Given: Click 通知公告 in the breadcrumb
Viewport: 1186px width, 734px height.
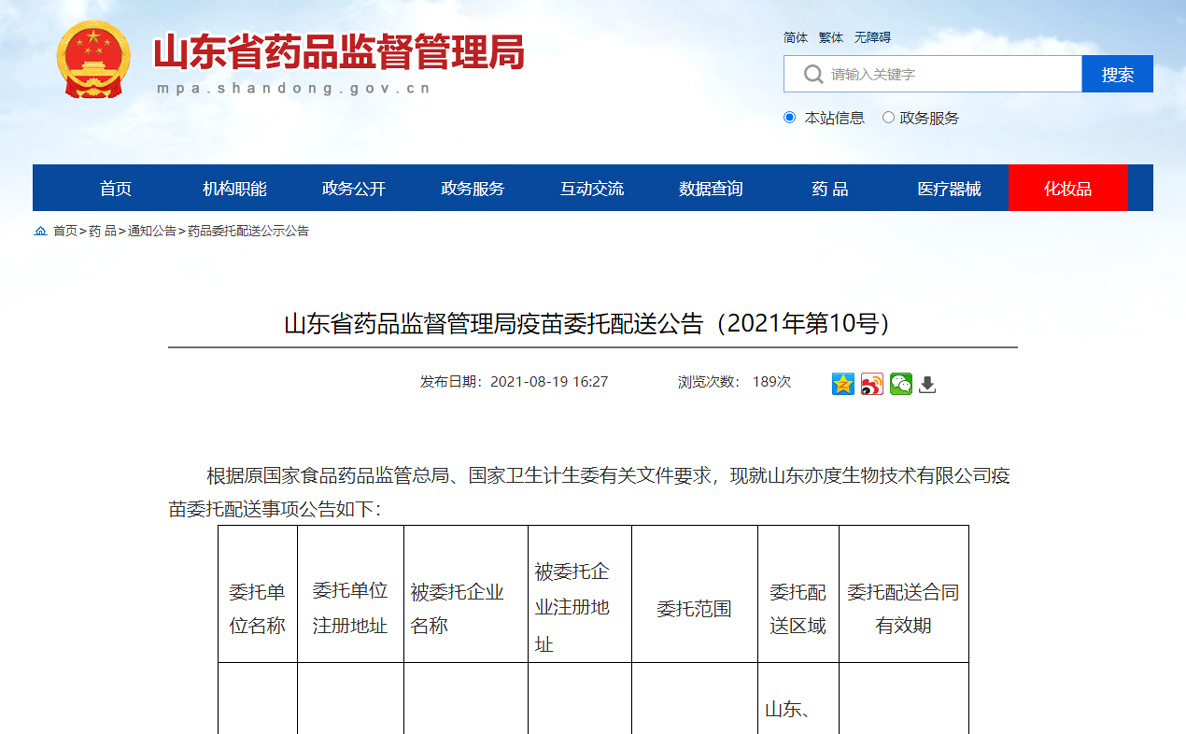Looking at the screenshot, I should 152,231.
